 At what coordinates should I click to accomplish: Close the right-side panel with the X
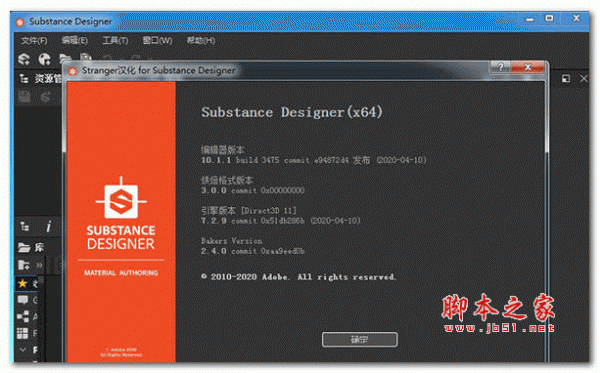pyautogui.click(x=584, y=78)
